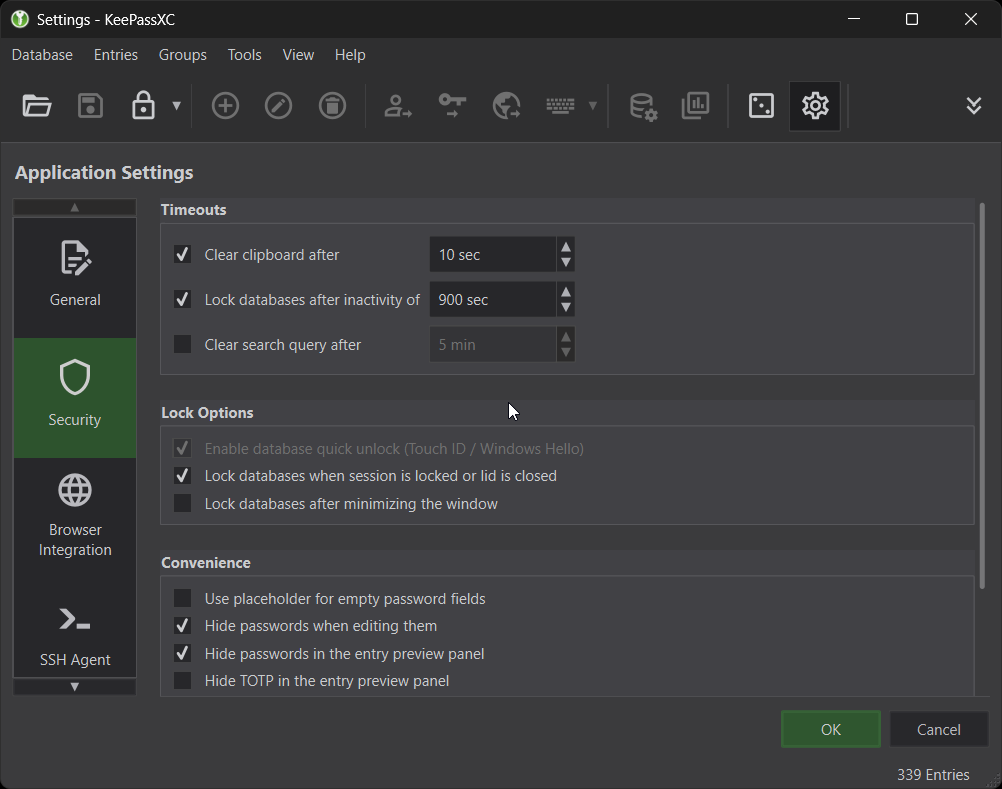
Task: Open the Database menu
Action: click(x=42, y=55)
